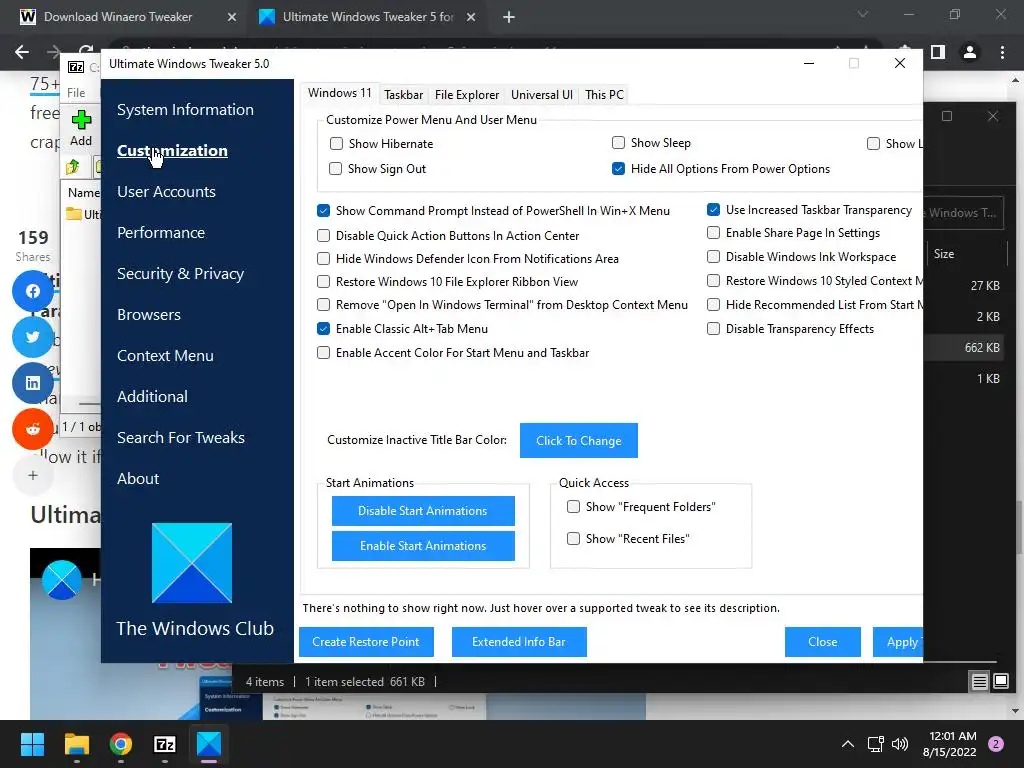Select the Windows 11 tab
This screenshot has width=1024, height=768.
coord(340,93)
